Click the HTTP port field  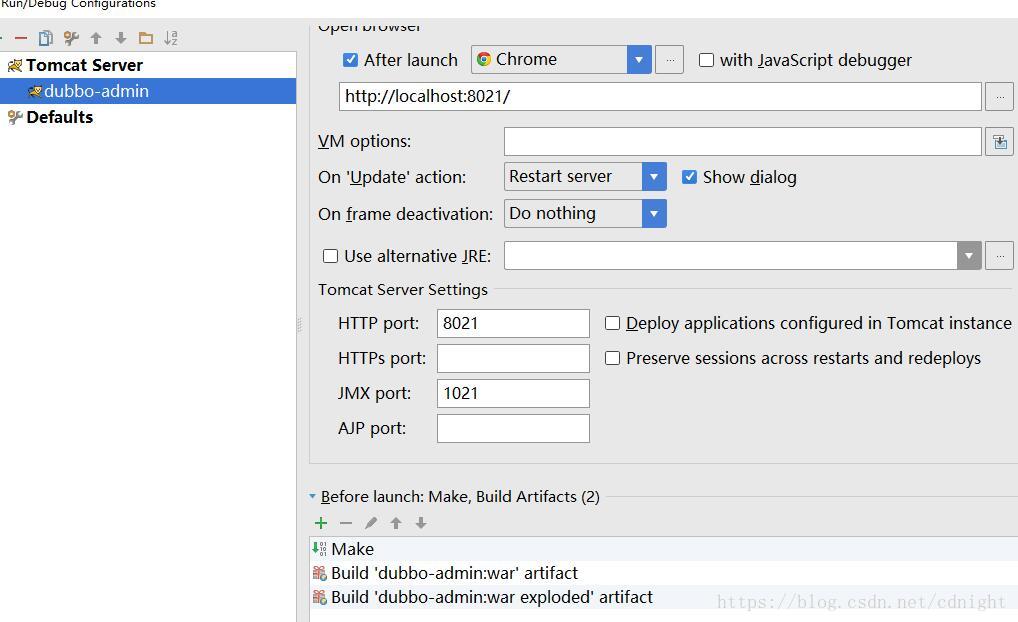pos(513,323)
